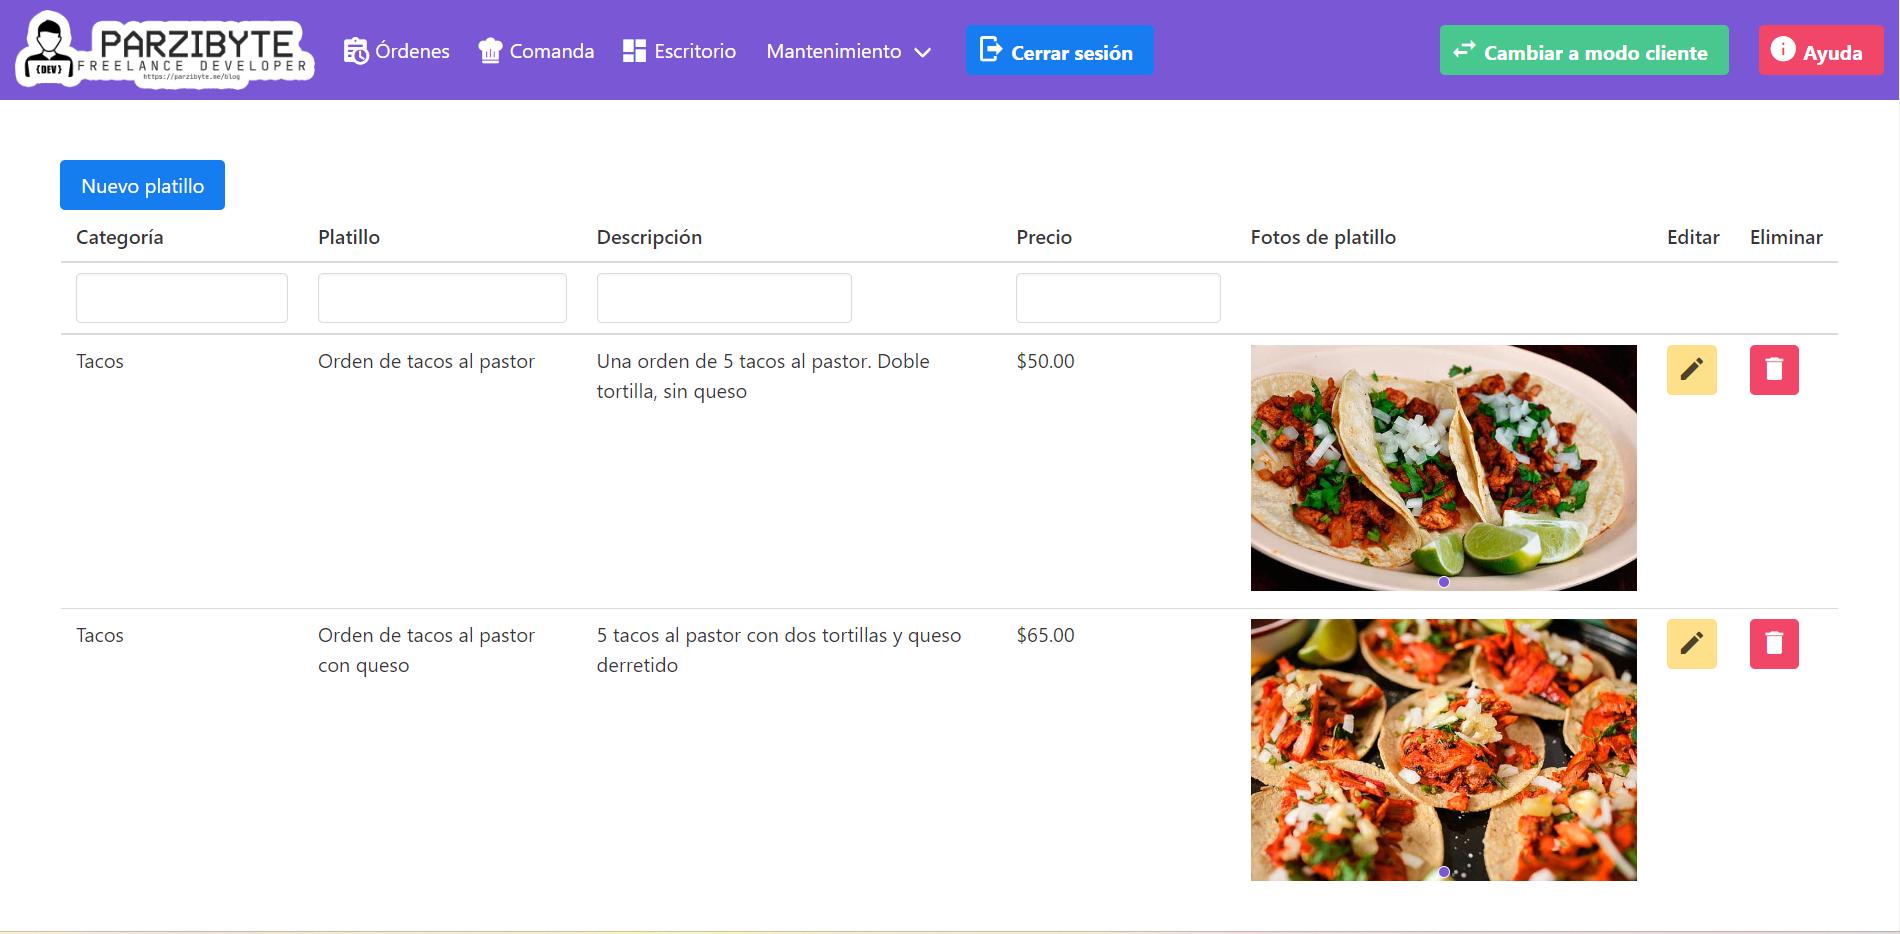Viewport: 1900px width, 934px height.
Task: Select carousel dot under first dish photo
Action: 1443,582
